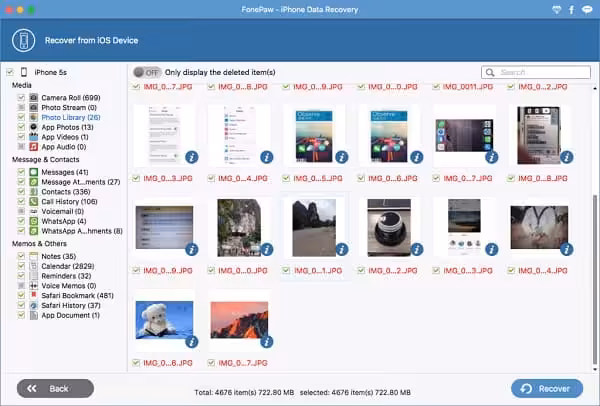Click the Notes icon

click(x=34, y=256)
